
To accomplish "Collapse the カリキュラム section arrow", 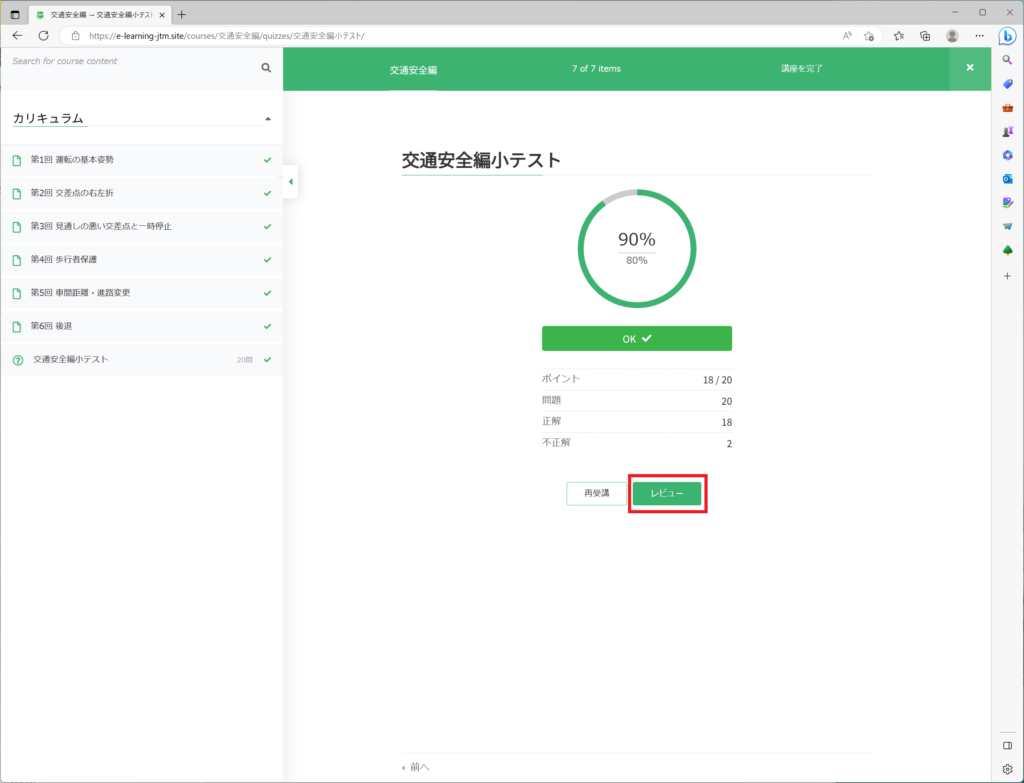I will point(267,119).
